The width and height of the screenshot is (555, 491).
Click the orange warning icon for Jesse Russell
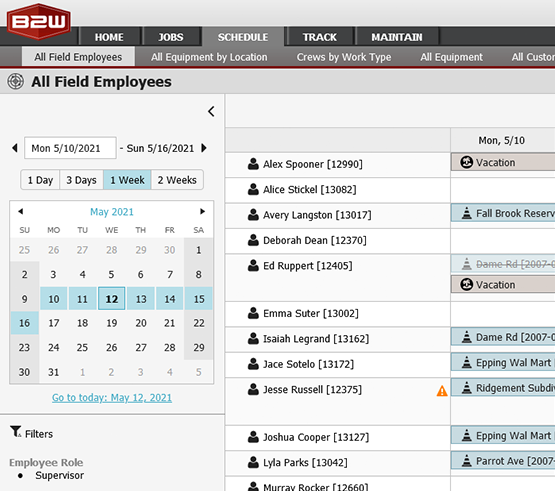tap(442, 391)
